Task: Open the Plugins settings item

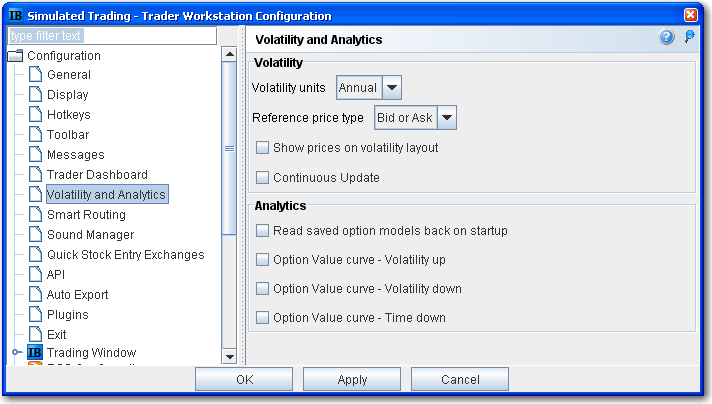Action: point(68,315)
